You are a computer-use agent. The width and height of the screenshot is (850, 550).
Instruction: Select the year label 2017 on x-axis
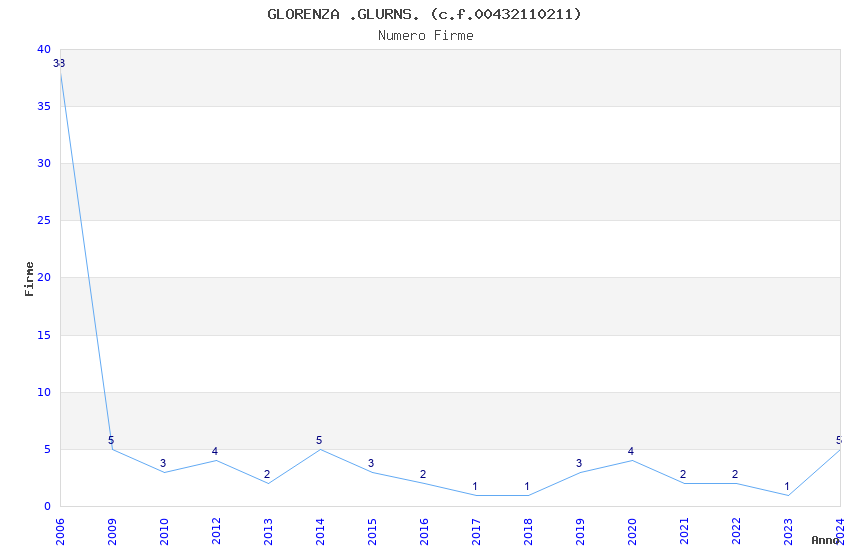(x=476, y=532)
